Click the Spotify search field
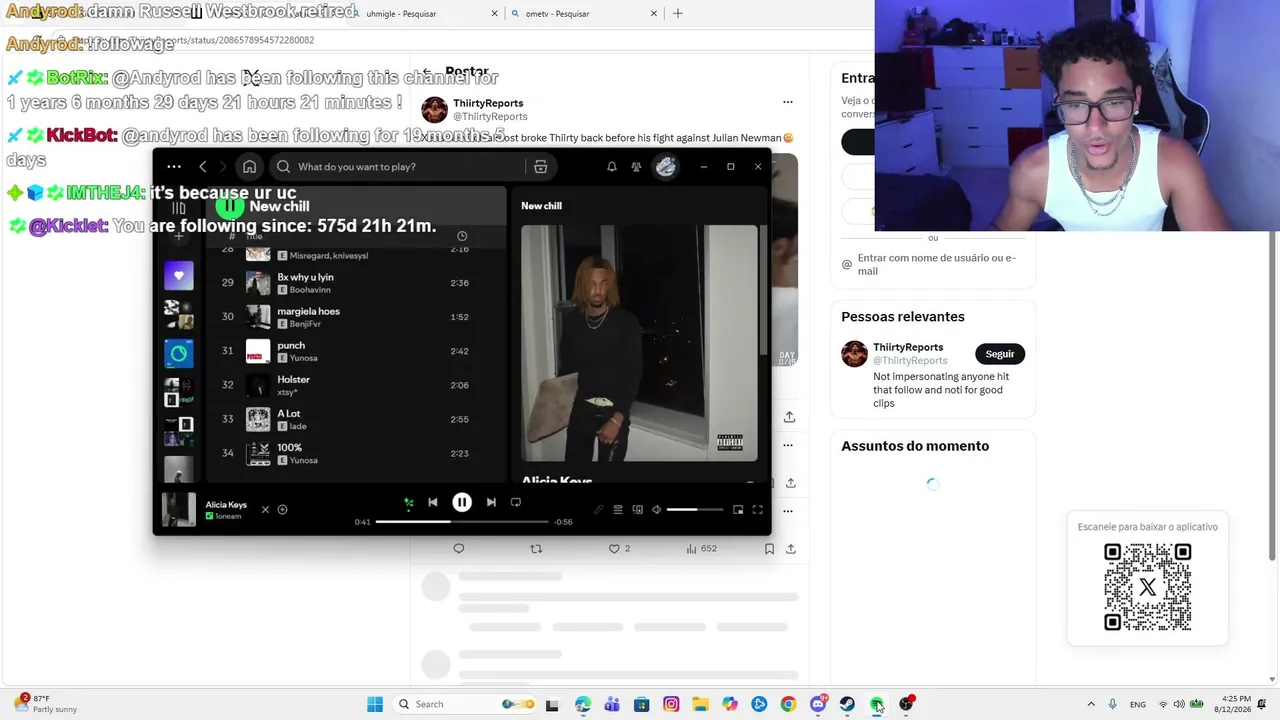This screenshot has height=720, width=1280. click(398, 167)
